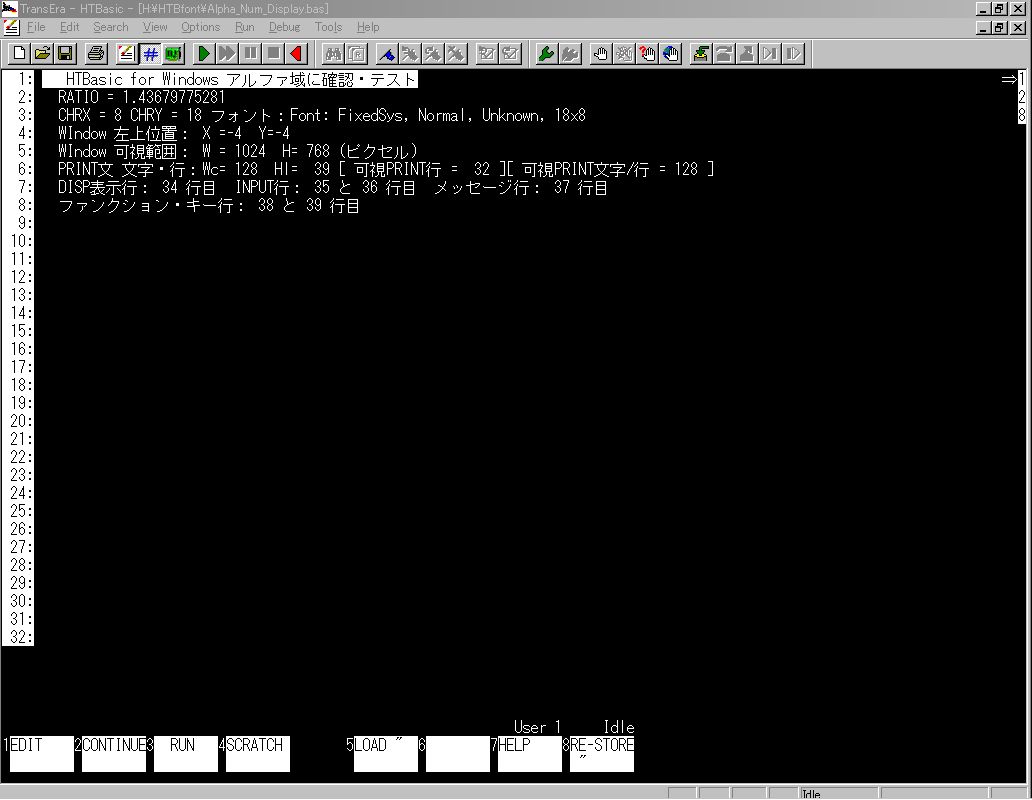
Task: Click the 'Font: FixedSys, Normal, Unknown, 18x8' text
Action: (x=438, y=116)
